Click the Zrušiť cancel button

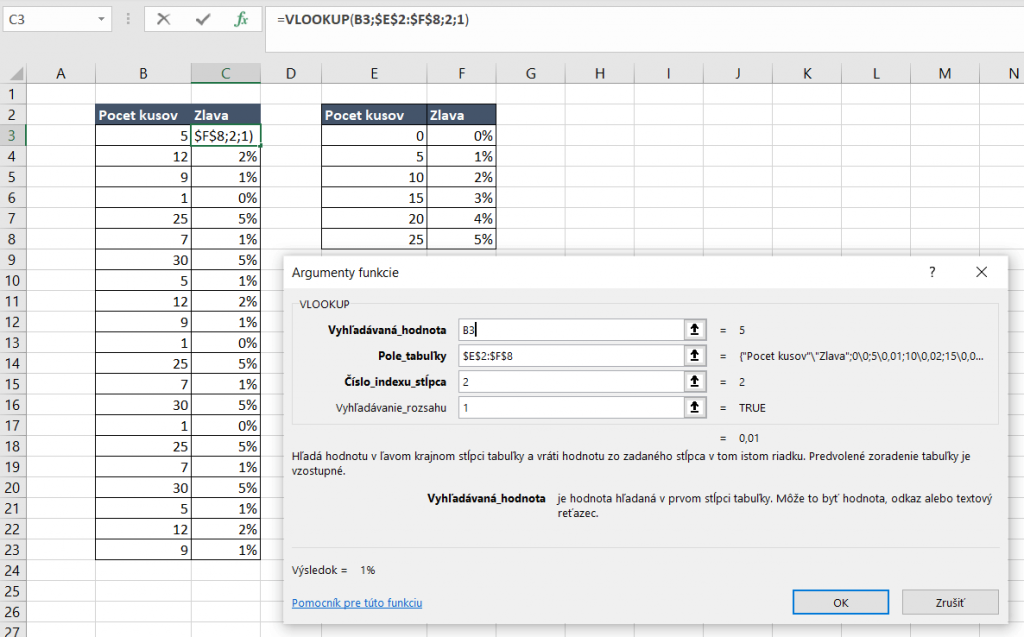point(950,602)
